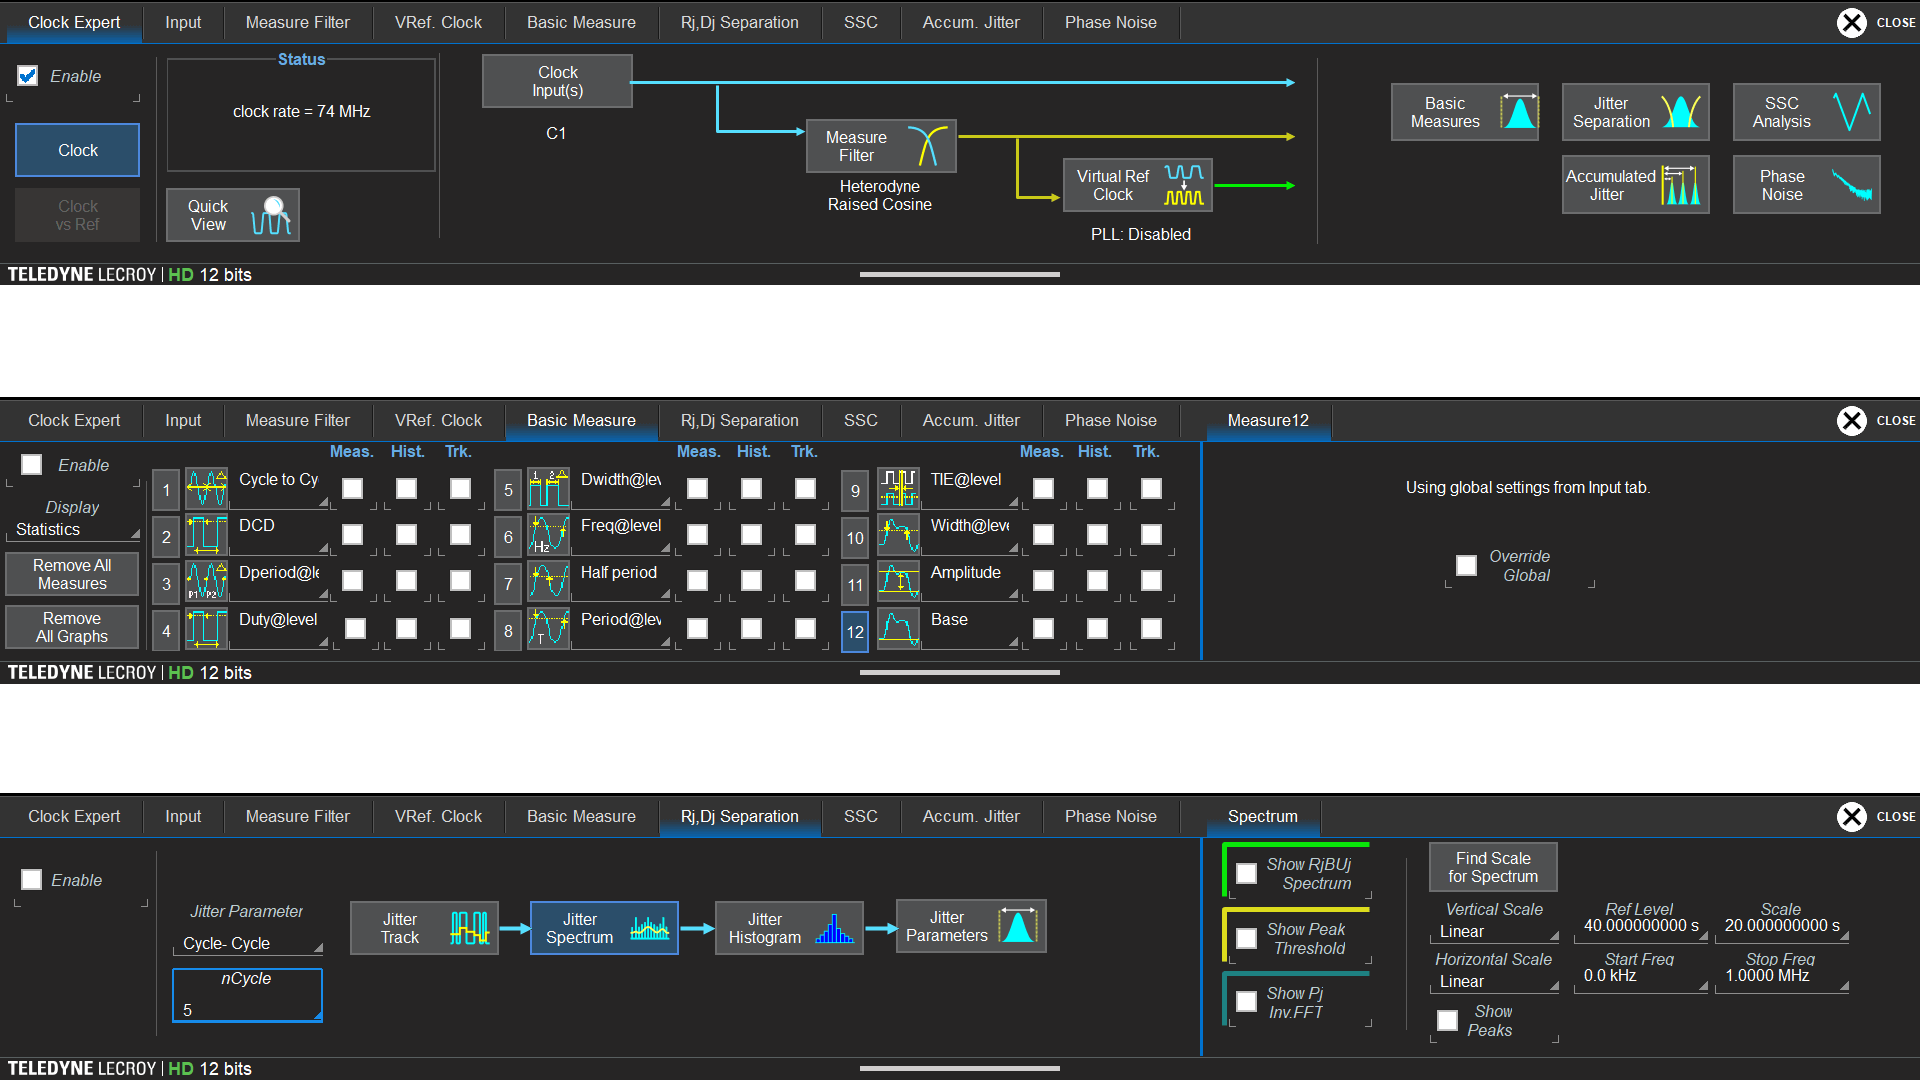The image size is (1920, 1080).
Task: Click Find Scale for Spectrum button
Action: [1492, 867]
